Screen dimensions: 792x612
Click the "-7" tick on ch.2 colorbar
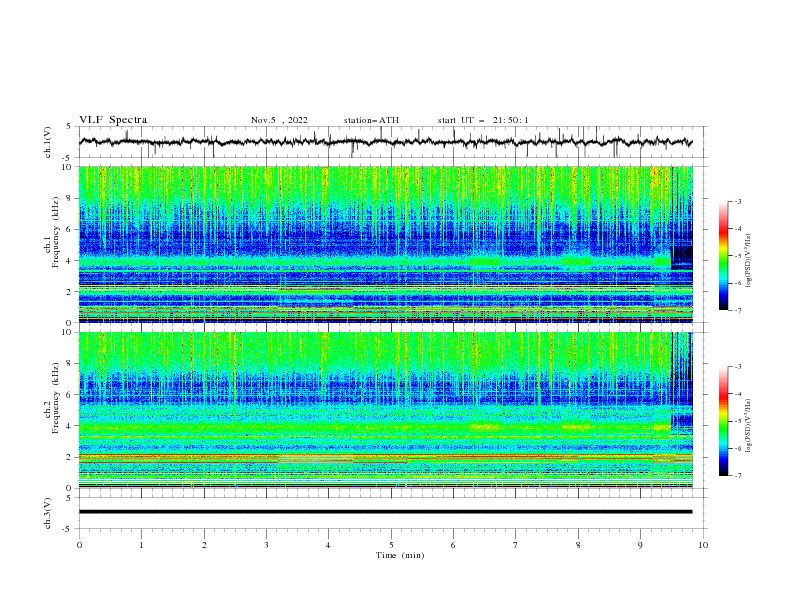click(x=737, y=475)
